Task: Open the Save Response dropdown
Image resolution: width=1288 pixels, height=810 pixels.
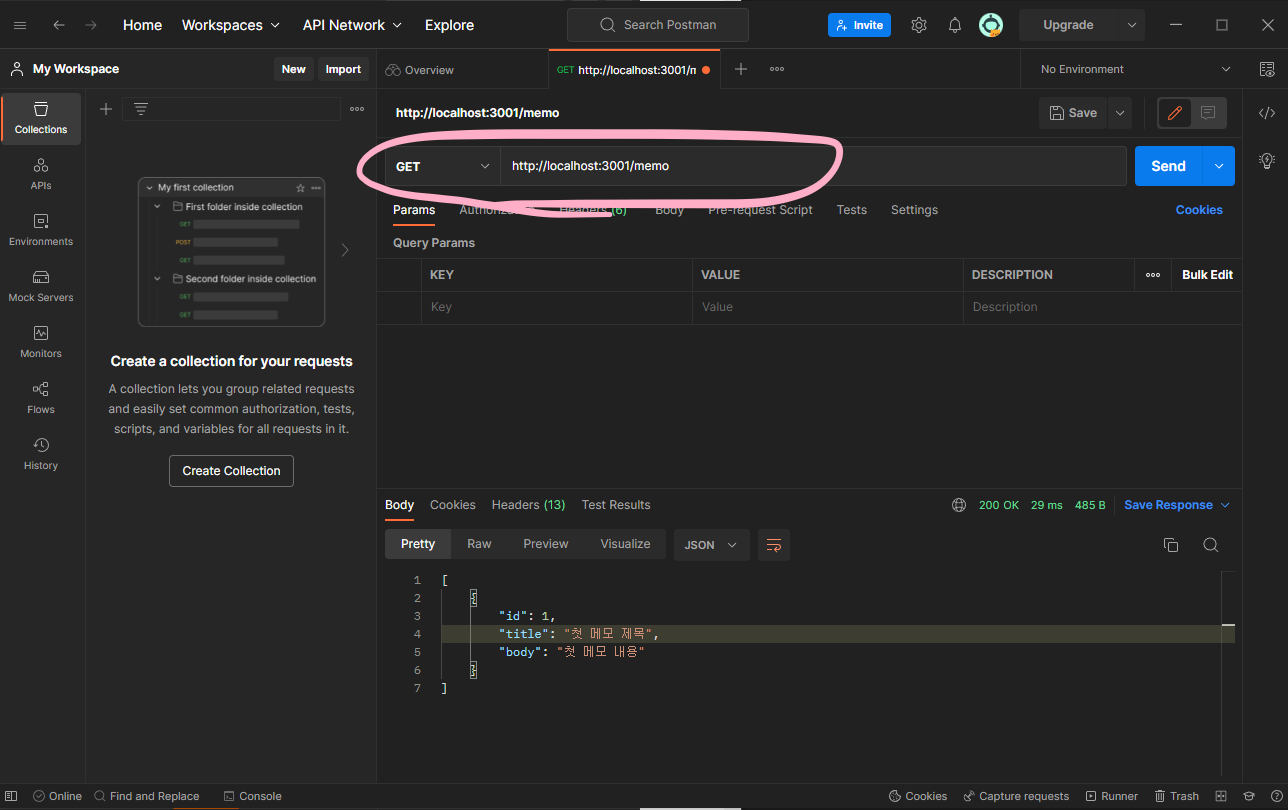Action: (x=1177, y=505)
